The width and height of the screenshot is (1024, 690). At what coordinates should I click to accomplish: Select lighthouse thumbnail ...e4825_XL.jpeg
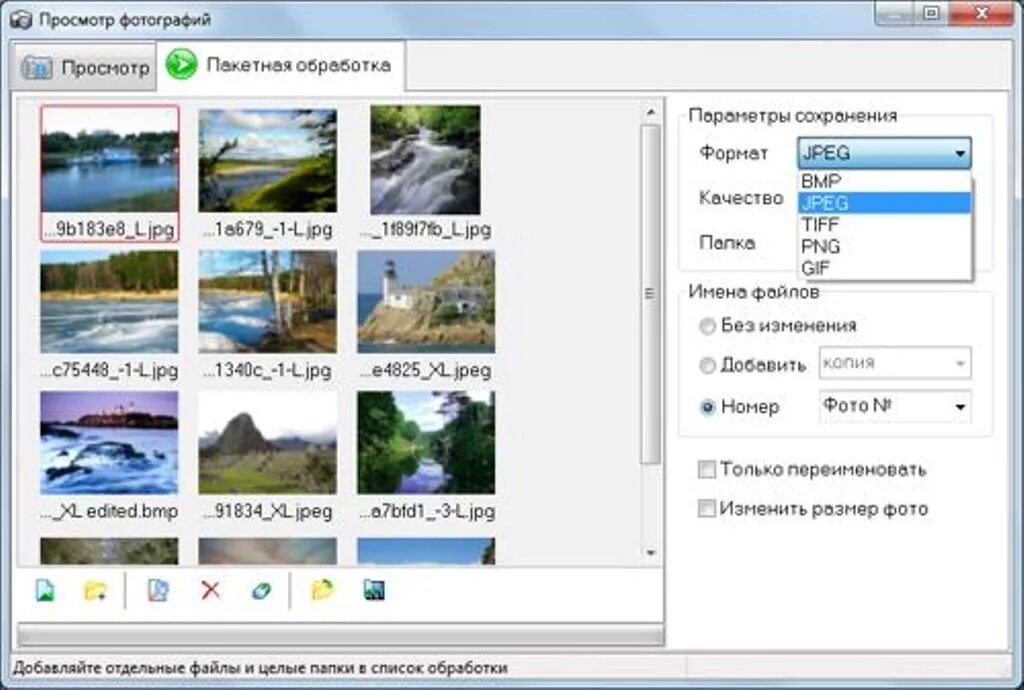(x=426, y=315)
